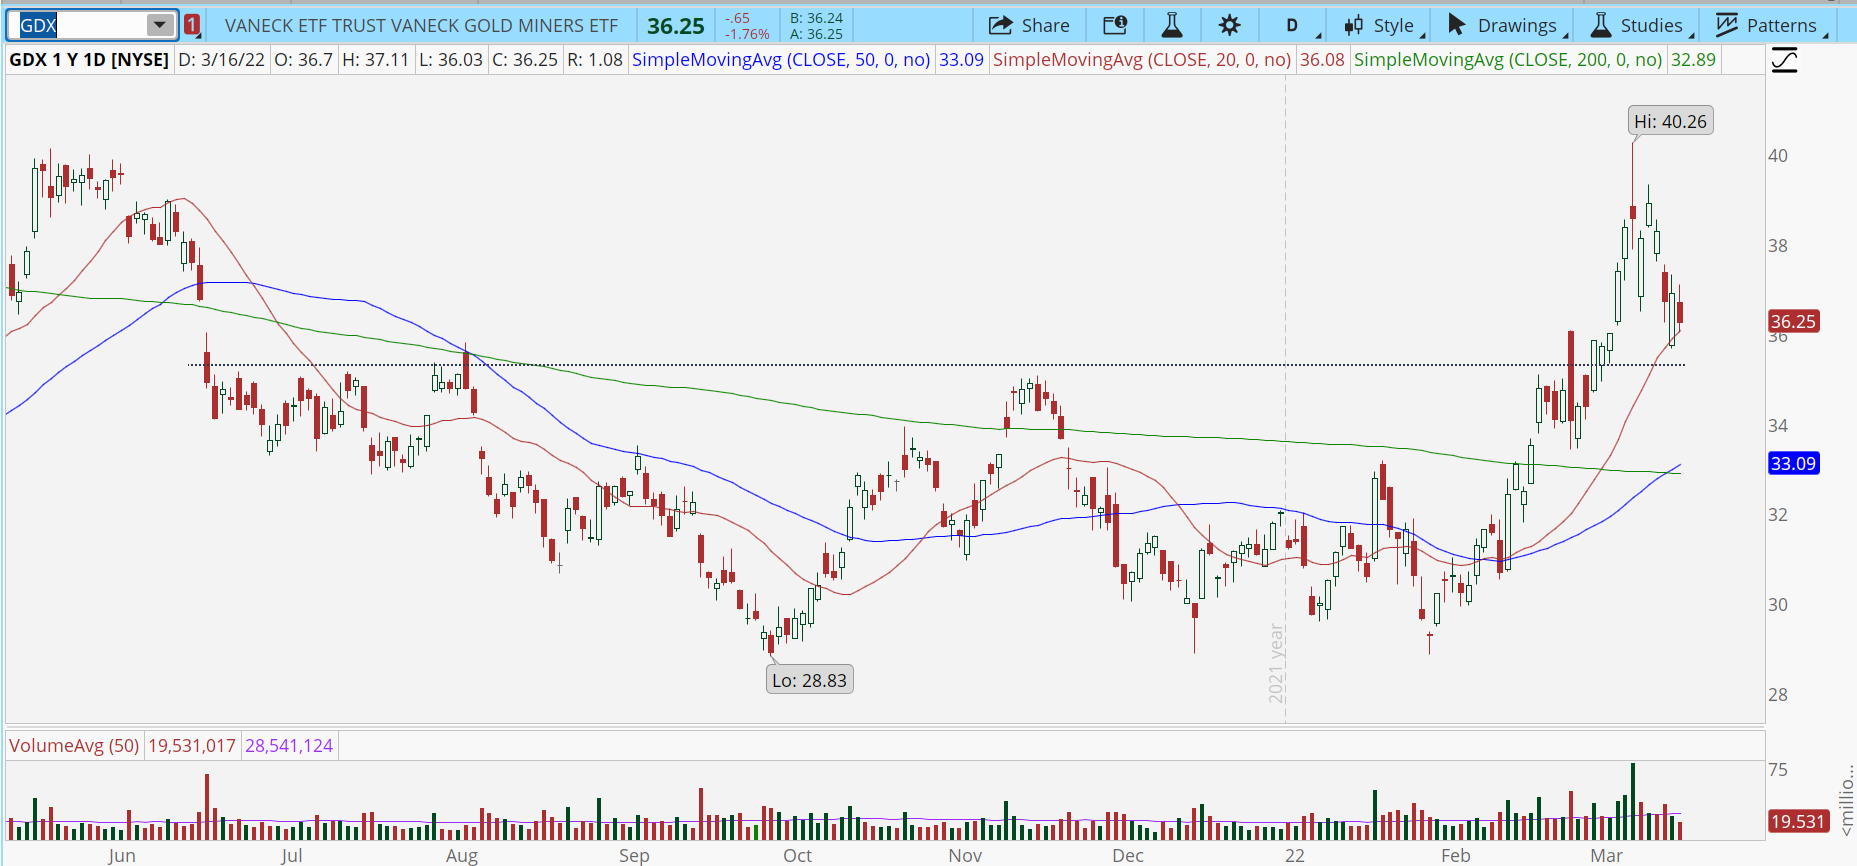Click the 20 SMA value 36.08
Viewport: 1857px width, 866px height.
click(x=1322, y=60)
